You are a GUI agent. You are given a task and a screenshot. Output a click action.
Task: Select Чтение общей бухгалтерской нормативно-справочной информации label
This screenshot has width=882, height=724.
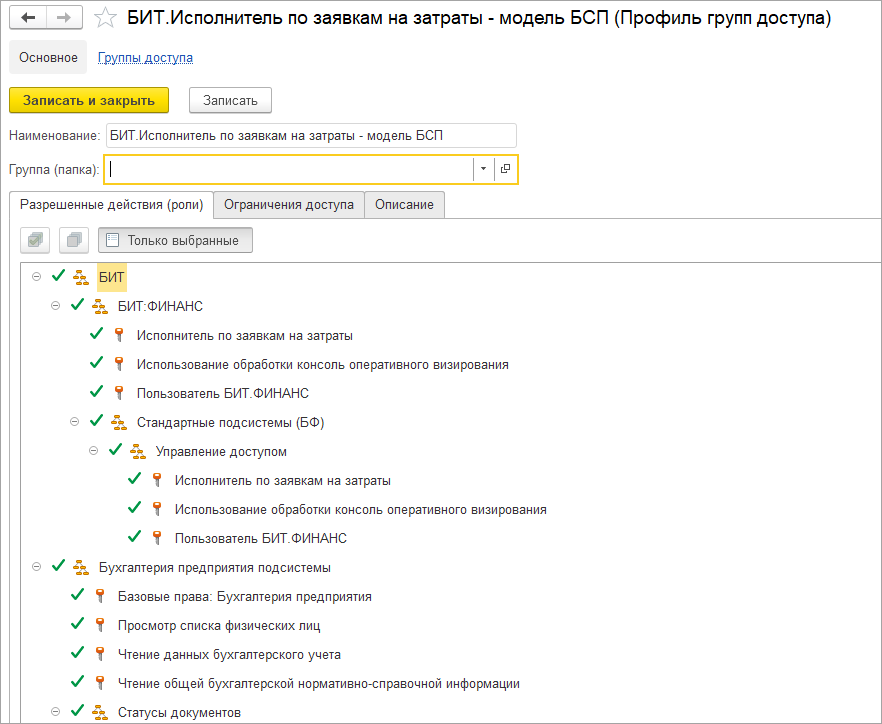[x=319, y=683]
